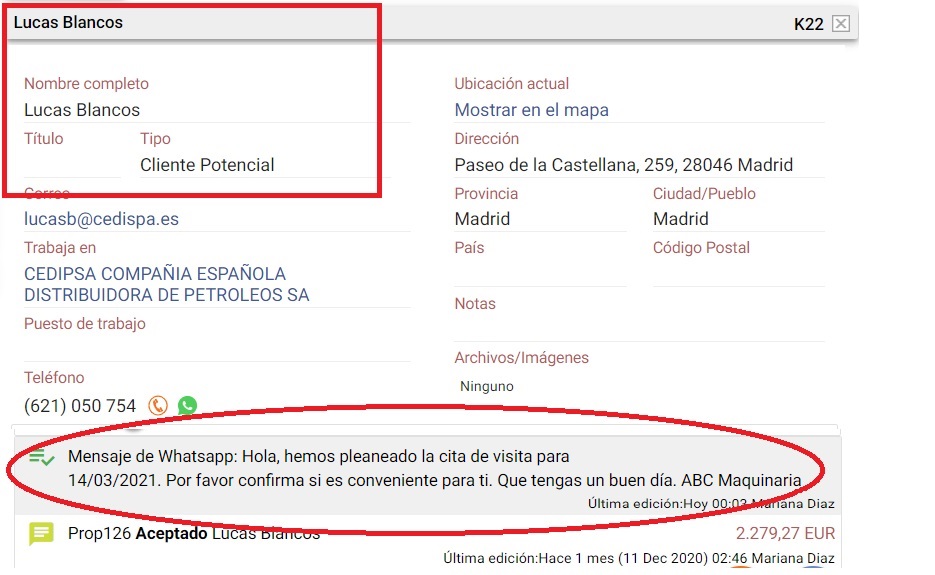Close the Lucas Blancos contact panel
935x575 pixels.
click(x=841, y=24)
